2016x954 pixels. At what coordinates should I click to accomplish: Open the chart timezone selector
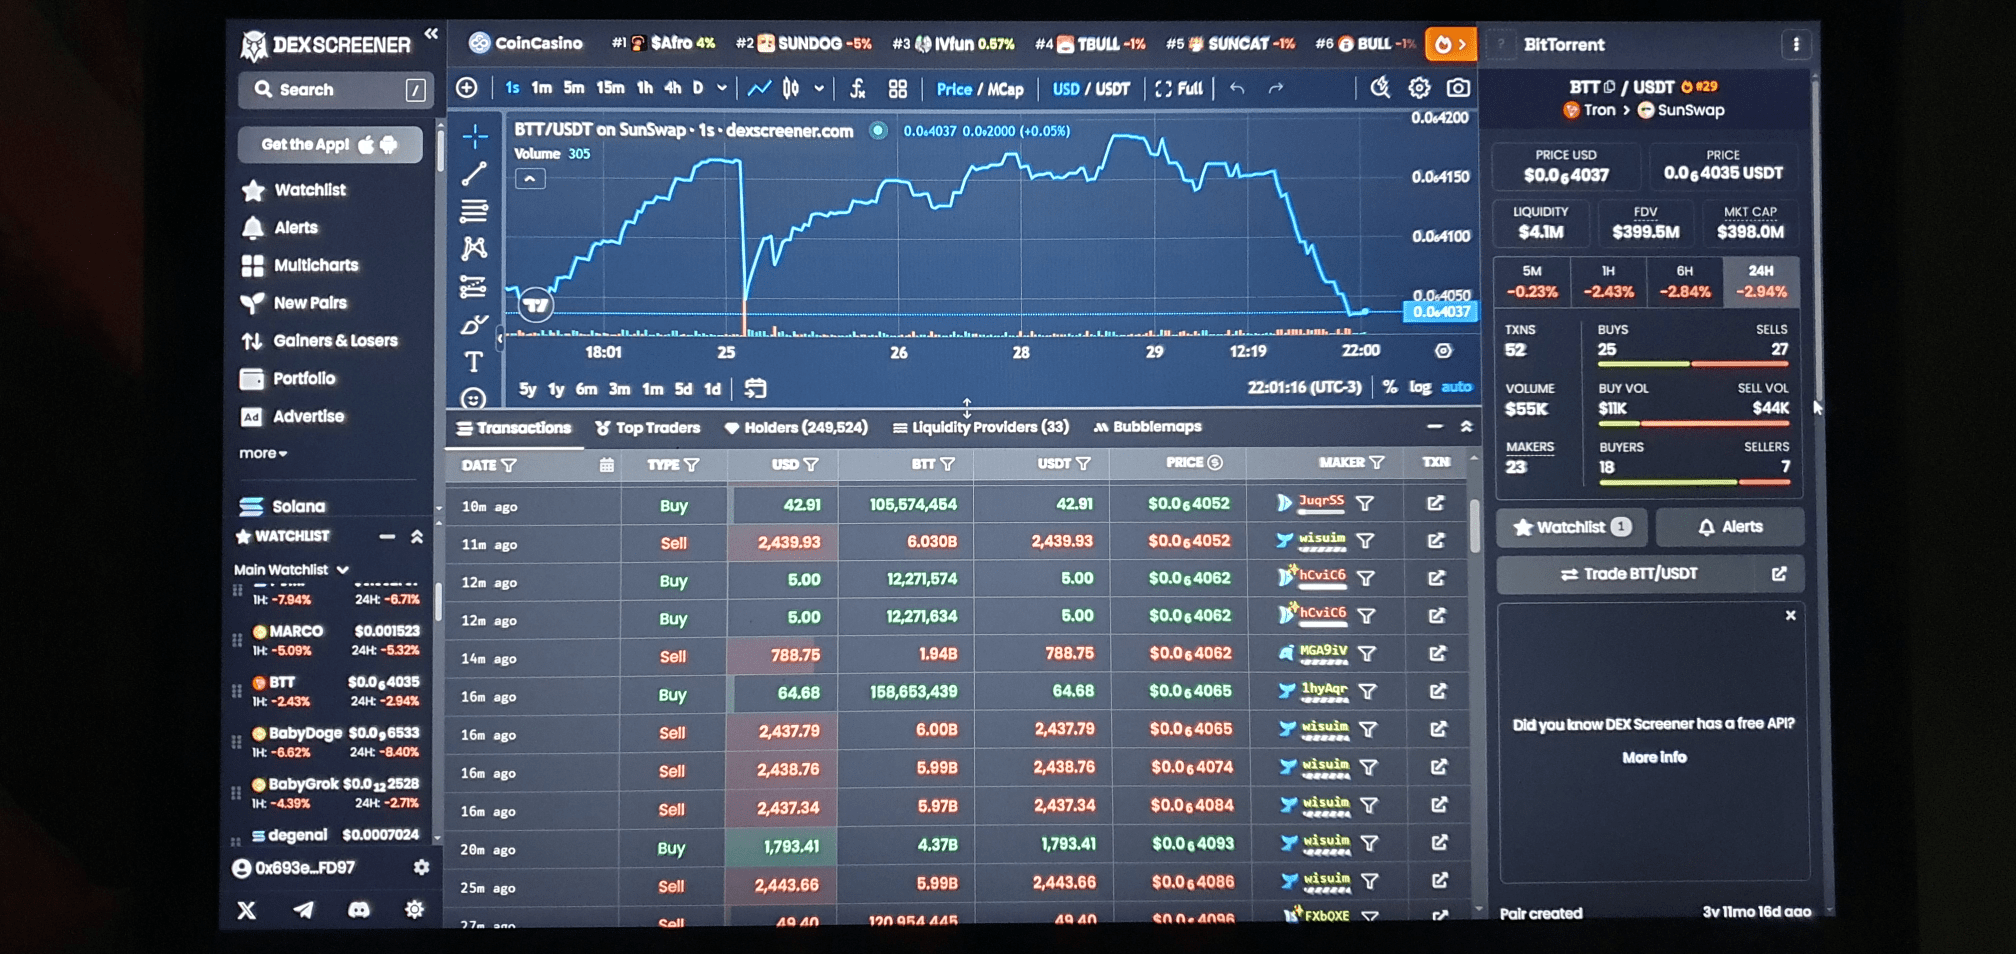tap(1305, 387)
